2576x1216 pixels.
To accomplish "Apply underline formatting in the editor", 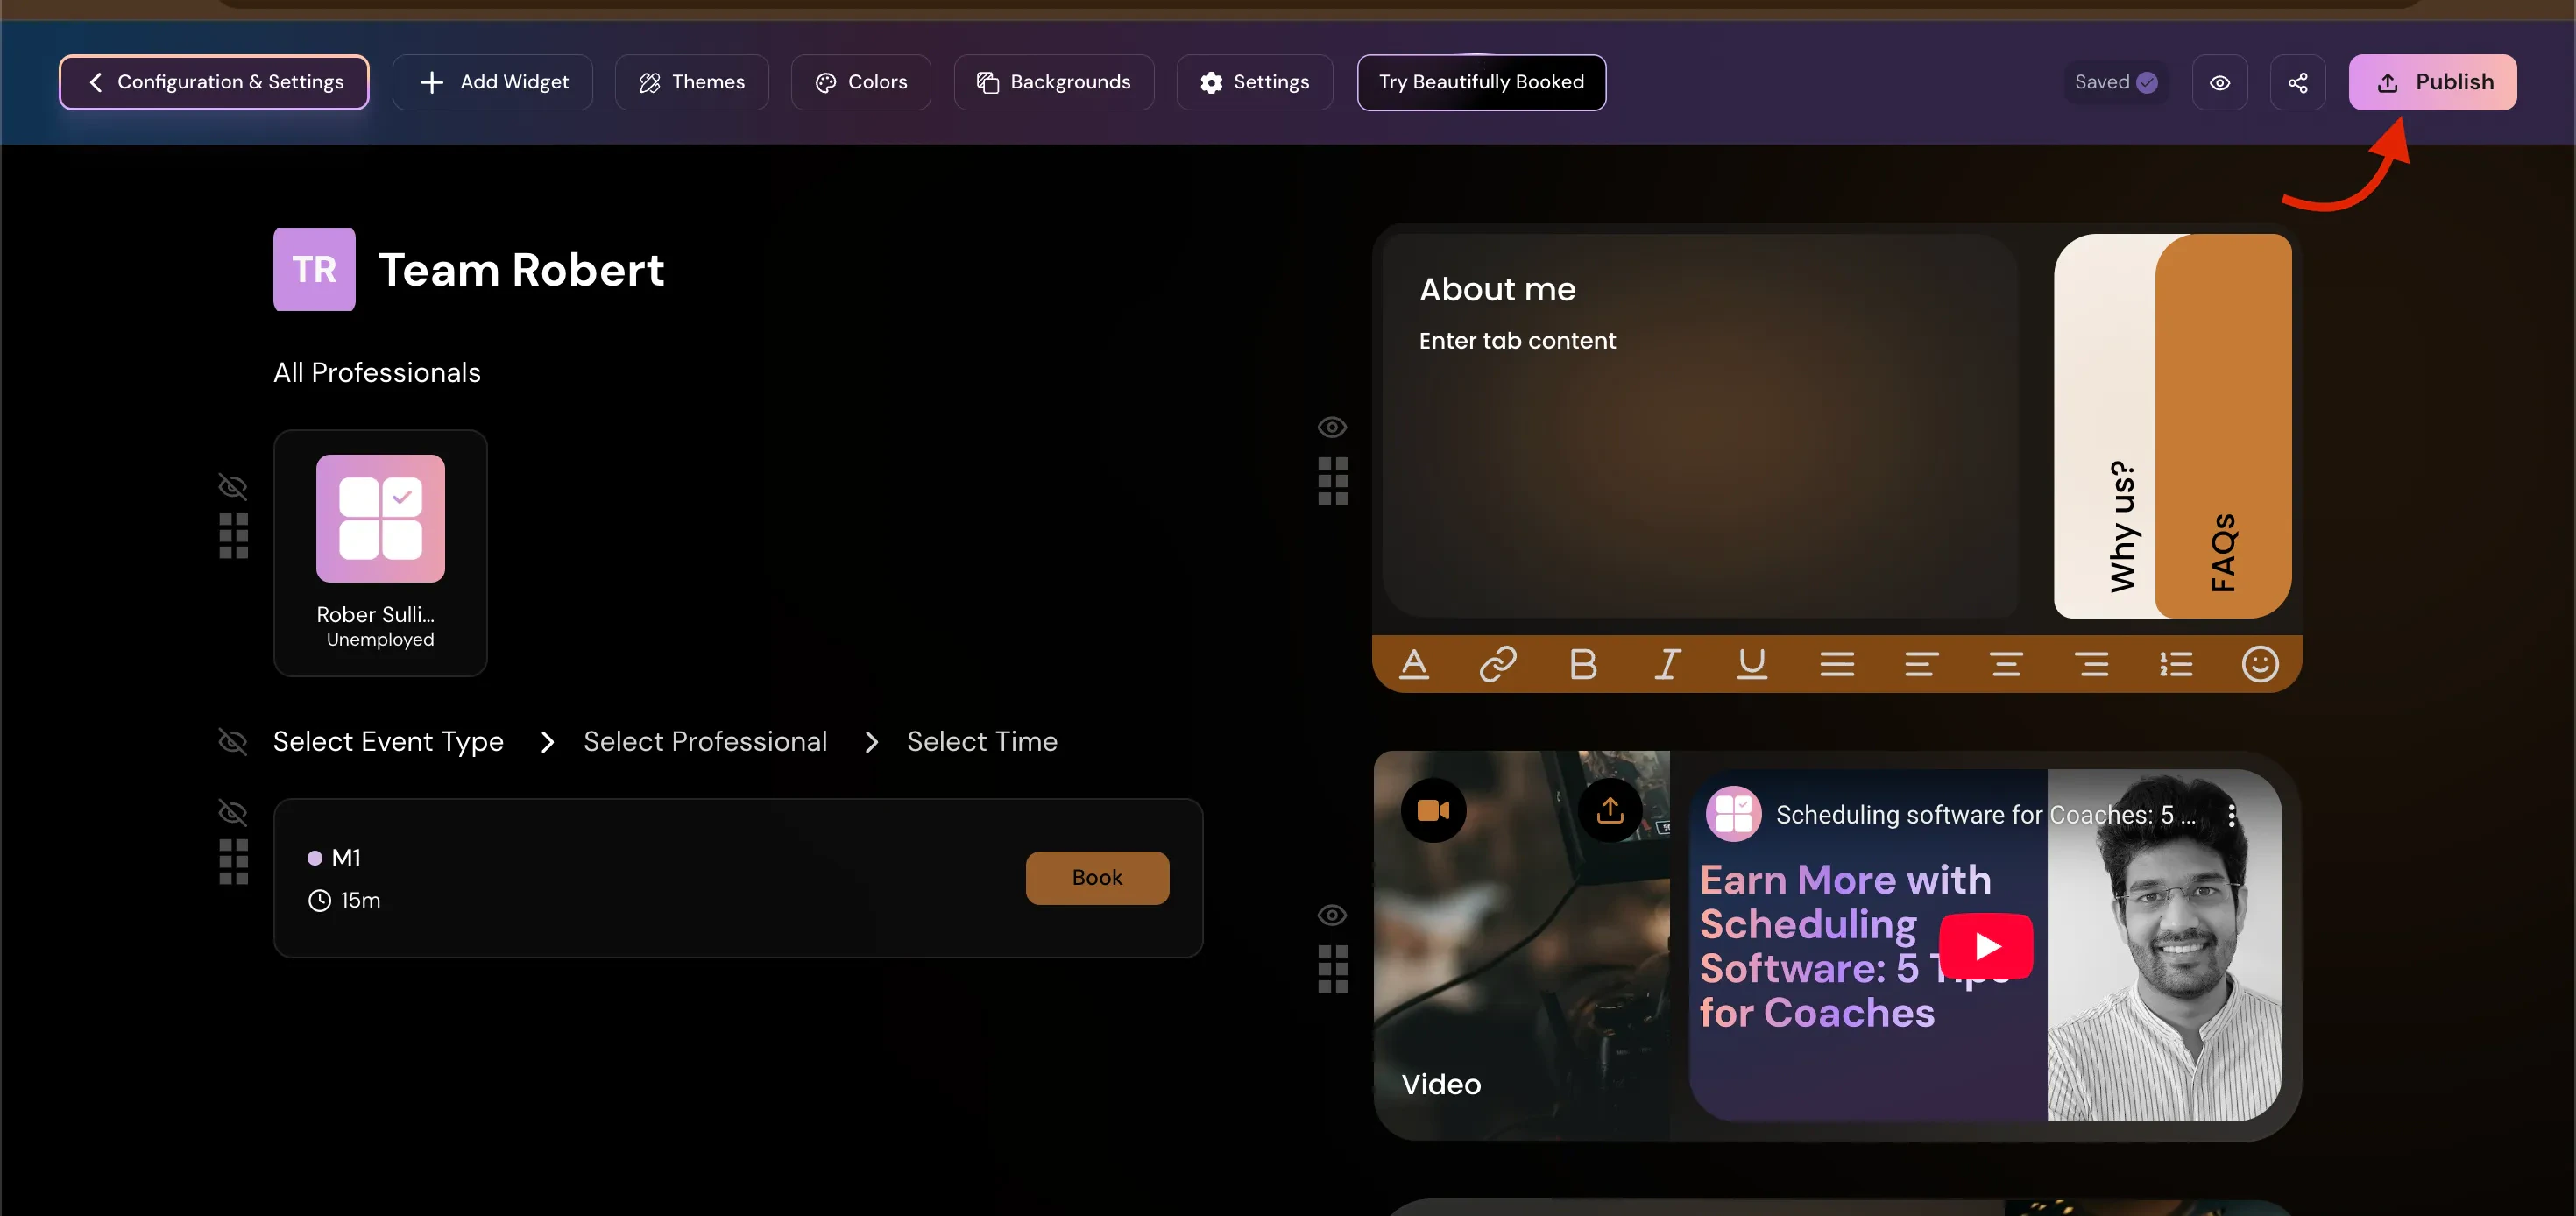I will click(x=1751, y=663).
